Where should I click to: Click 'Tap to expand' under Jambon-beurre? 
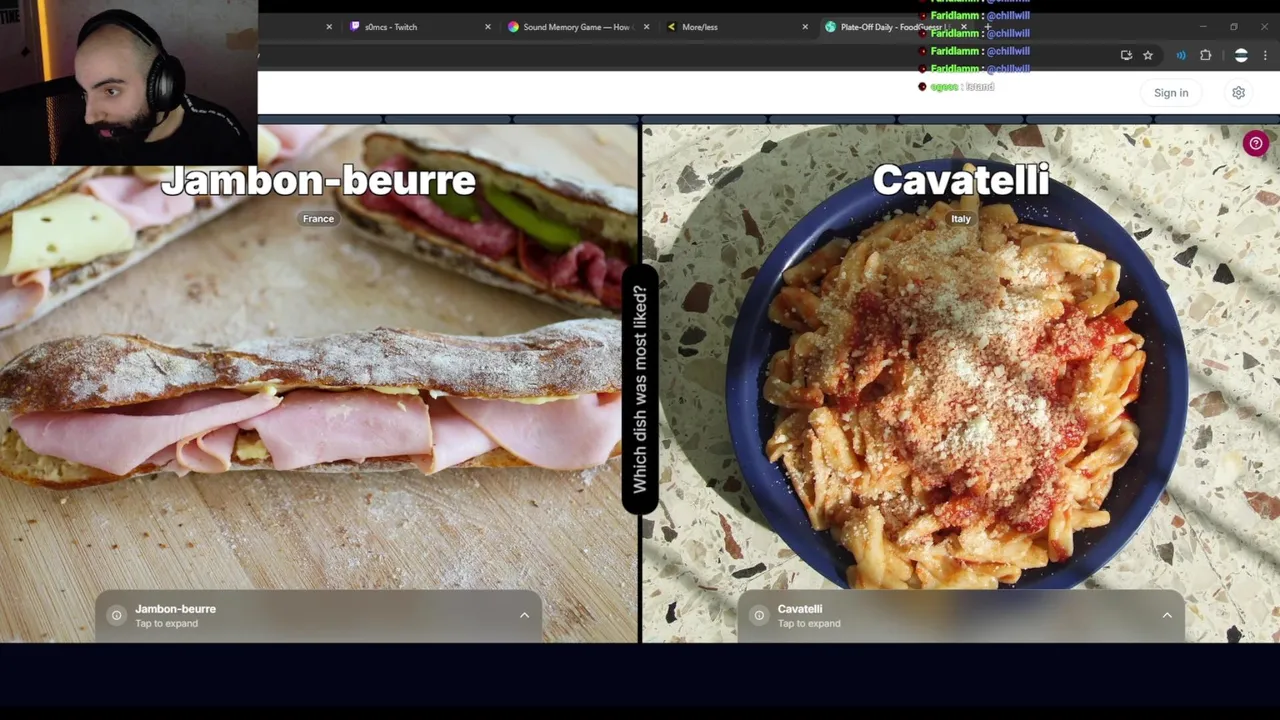[167, 624]
